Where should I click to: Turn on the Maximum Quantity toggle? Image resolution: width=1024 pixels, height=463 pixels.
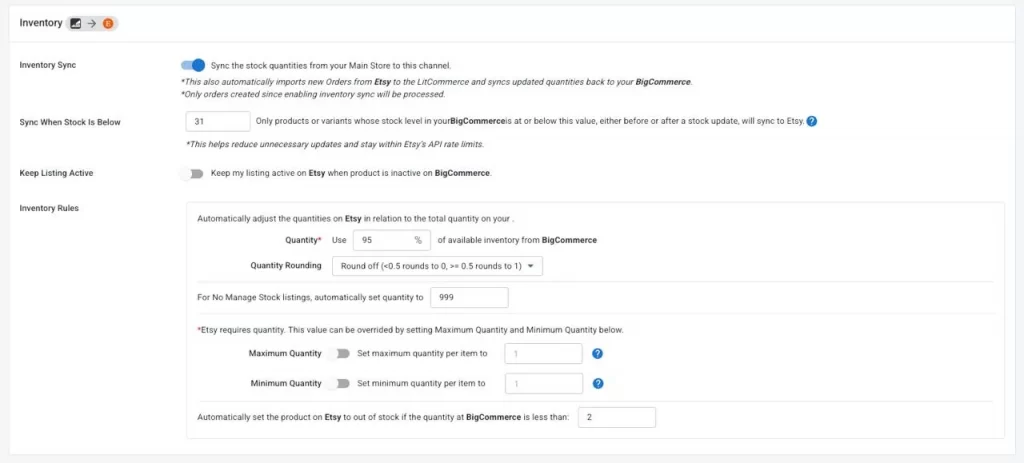pyautogui.click(x=339, y=353)
